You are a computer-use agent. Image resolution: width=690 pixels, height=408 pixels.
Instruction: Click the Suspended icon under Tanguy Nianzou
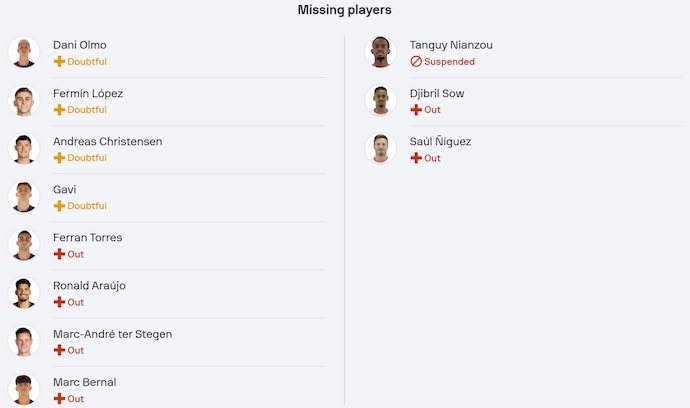click(416, 62)
